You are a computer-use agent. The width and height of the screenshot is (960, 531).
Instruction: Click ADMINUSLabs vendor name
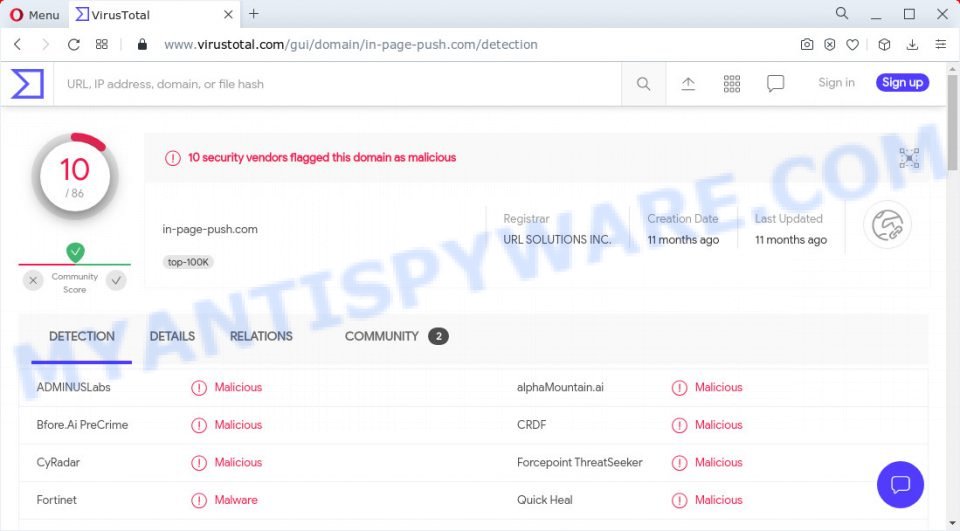(x=73, y=387)
